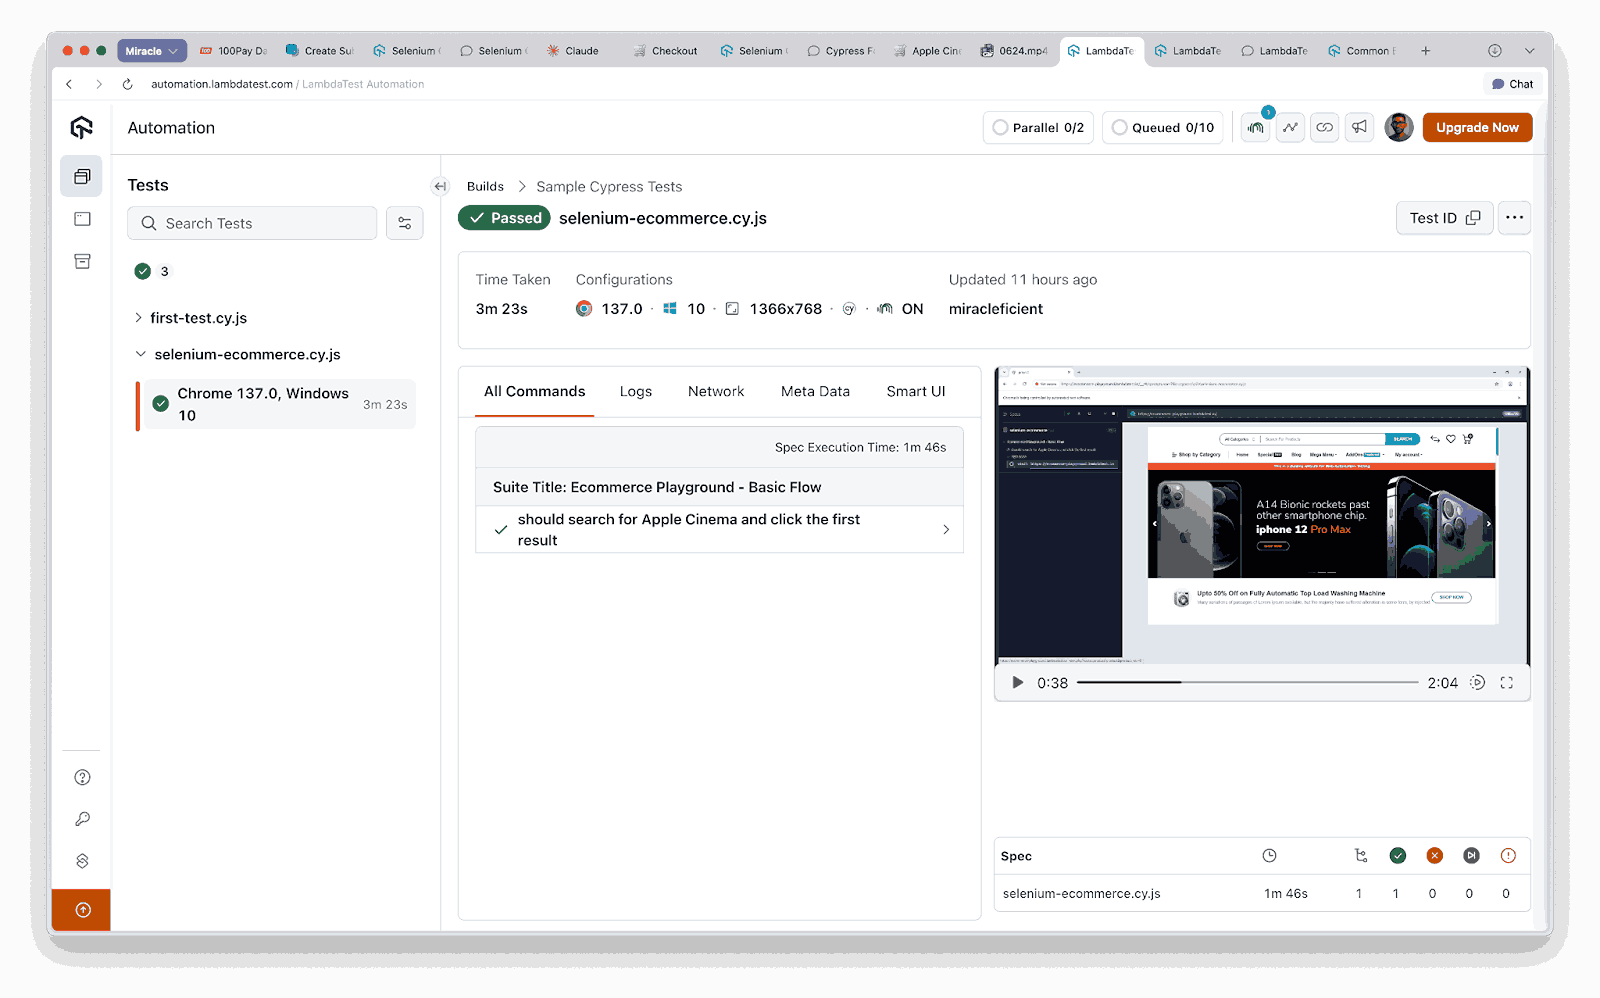Viewport: 1600px width, 998px height.
Task: Open the notifications icon with badge 1
Action: click(x=1255, y=127)
